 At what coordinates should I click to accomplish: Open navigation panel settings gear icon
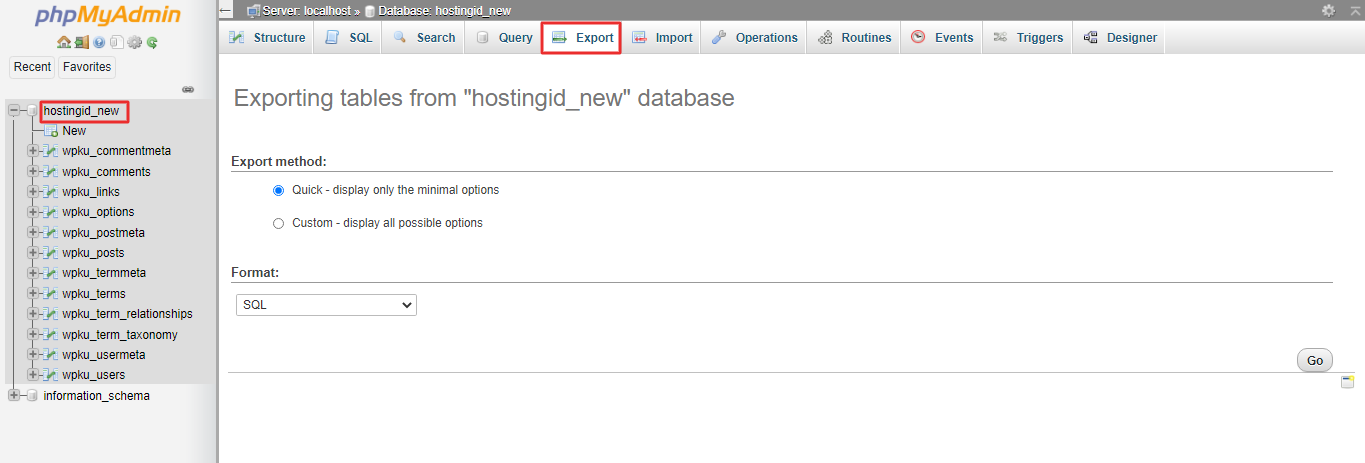point(134,42)
